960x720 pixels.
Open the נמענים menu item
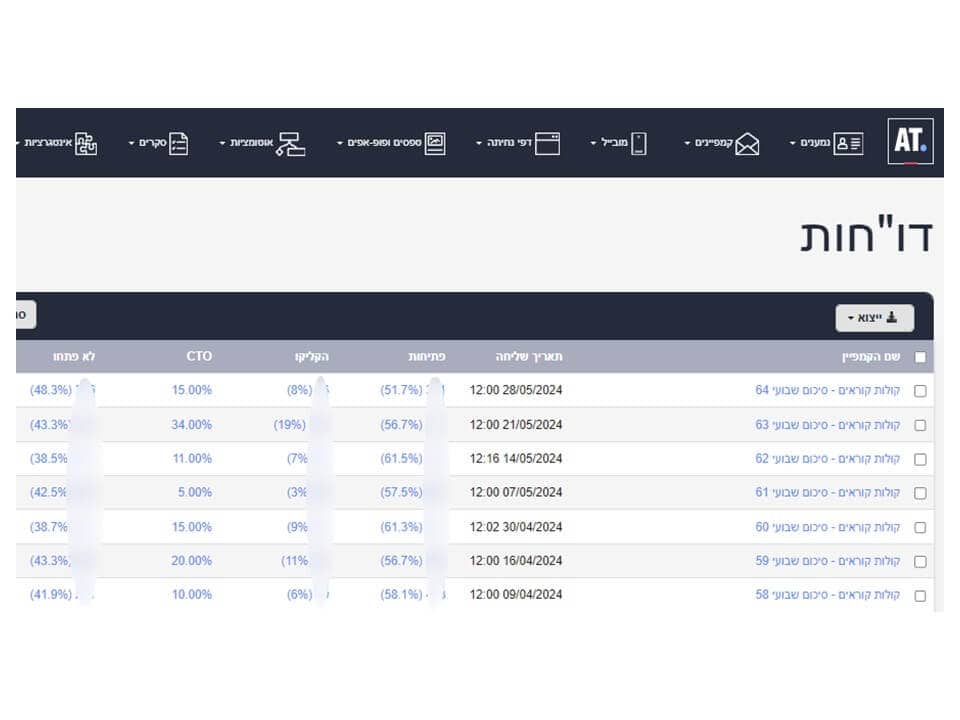click(815, 143)
